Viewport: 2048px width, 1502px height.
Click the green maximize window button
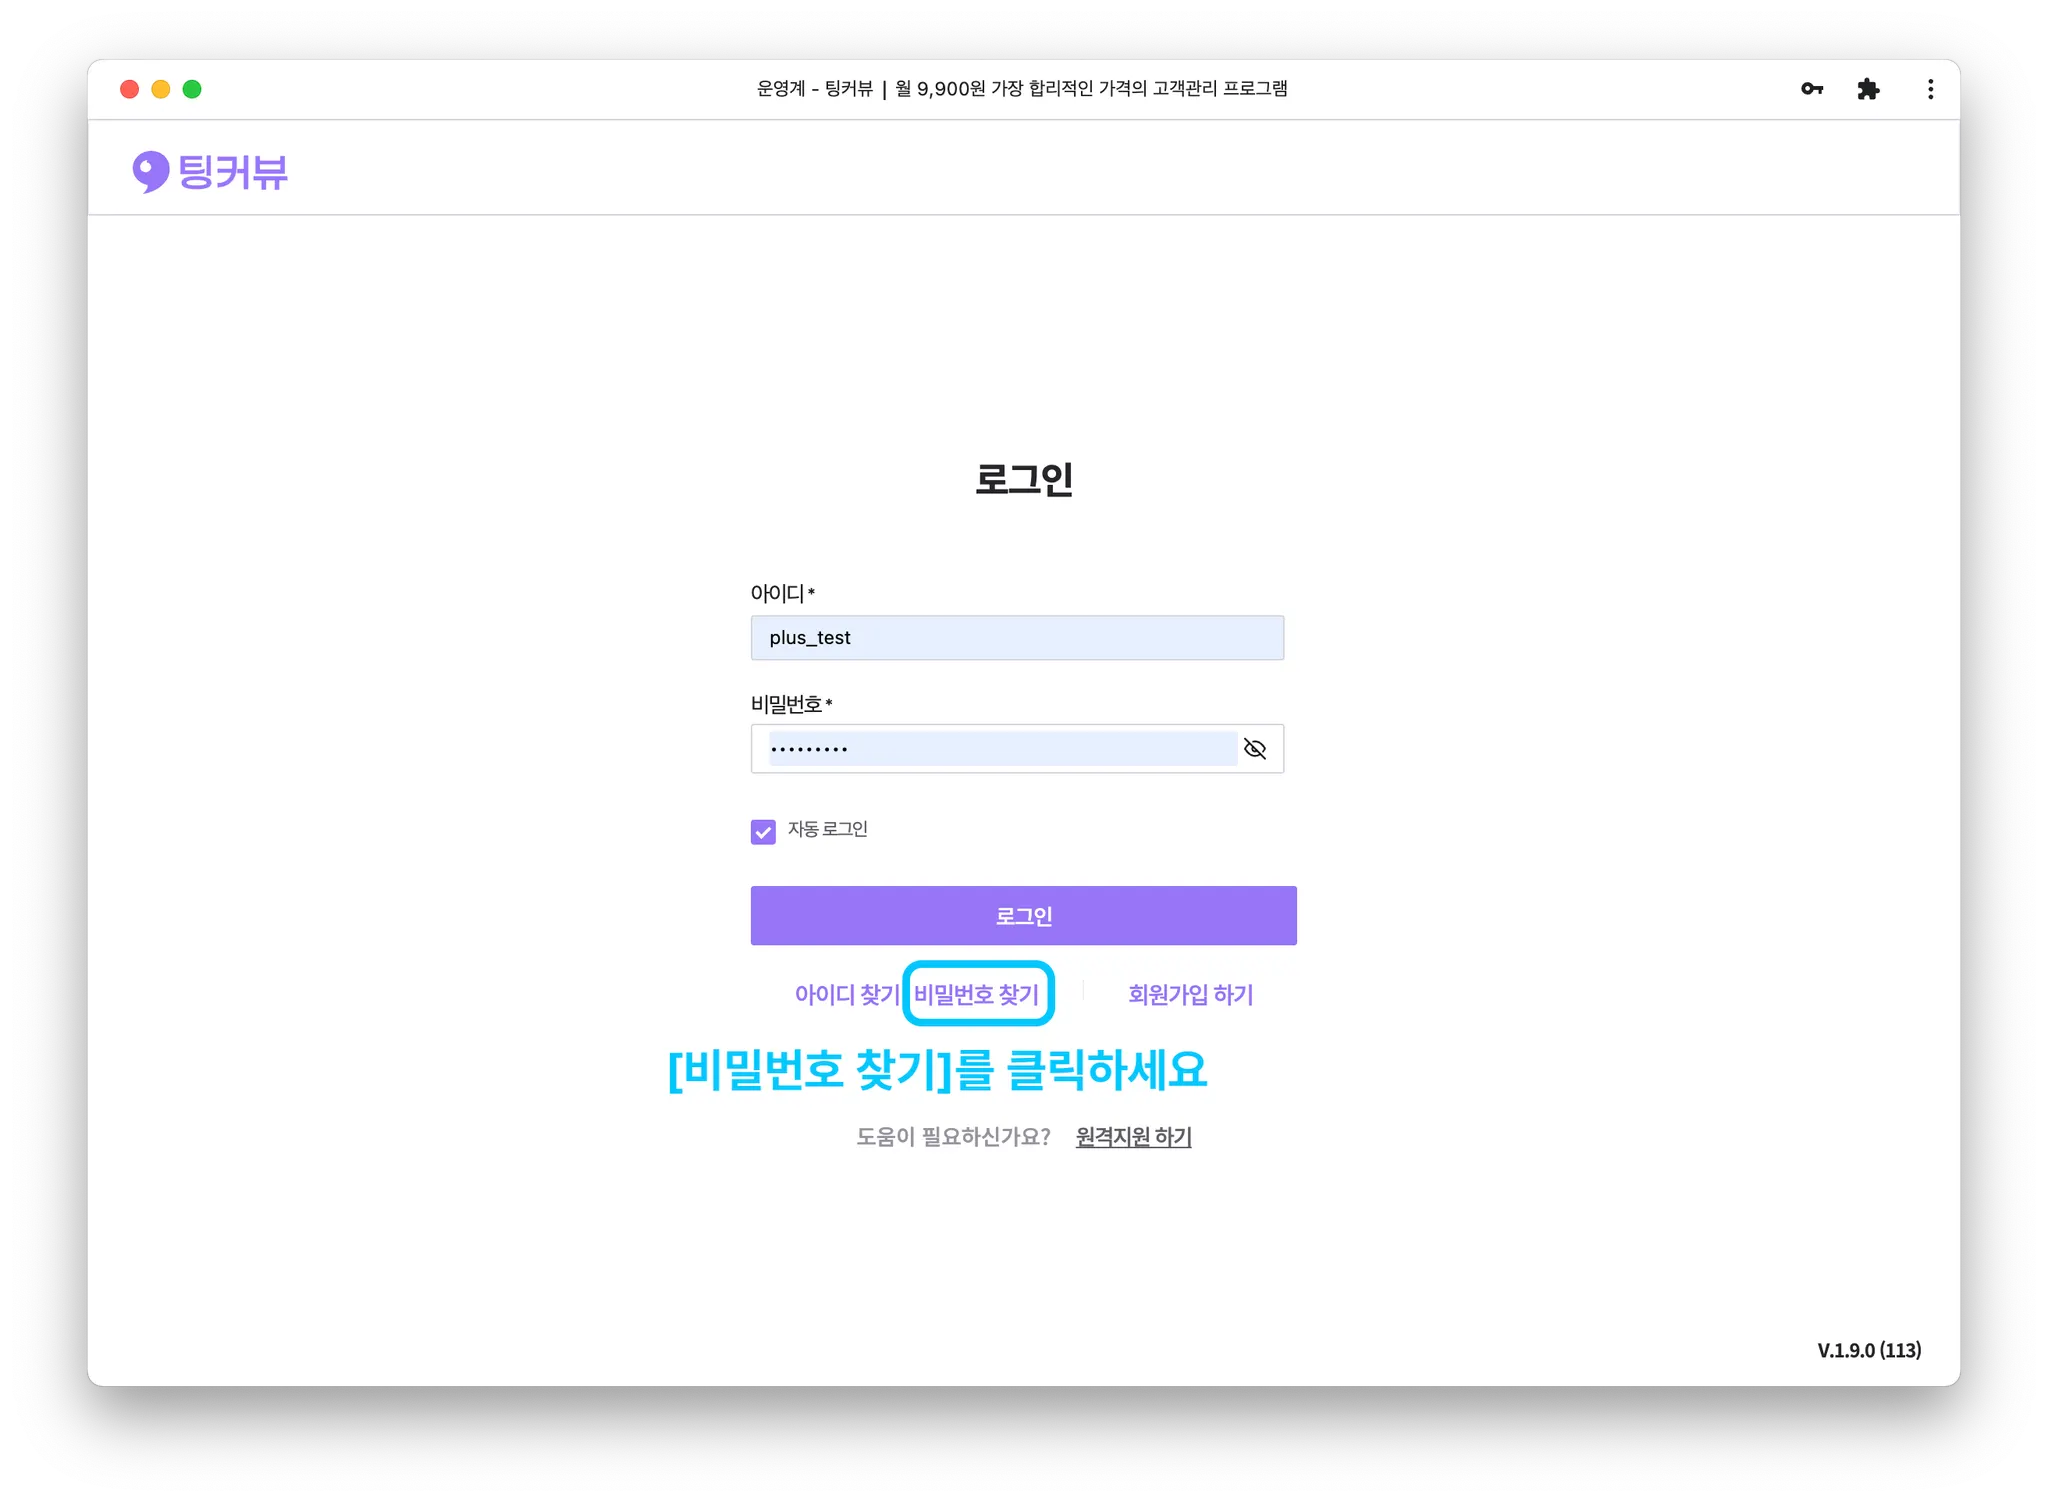point(192,89)
